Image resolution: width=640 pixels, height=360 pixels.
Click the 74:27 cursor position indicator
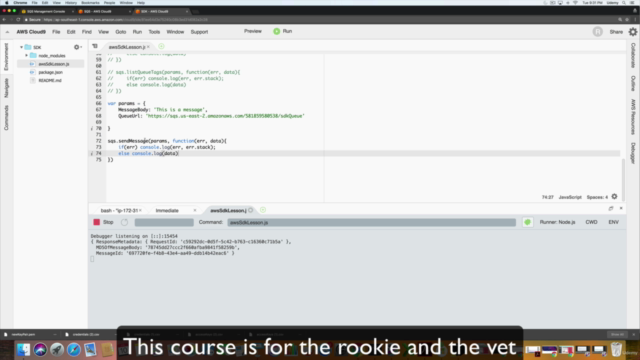(x=547, y=197)
